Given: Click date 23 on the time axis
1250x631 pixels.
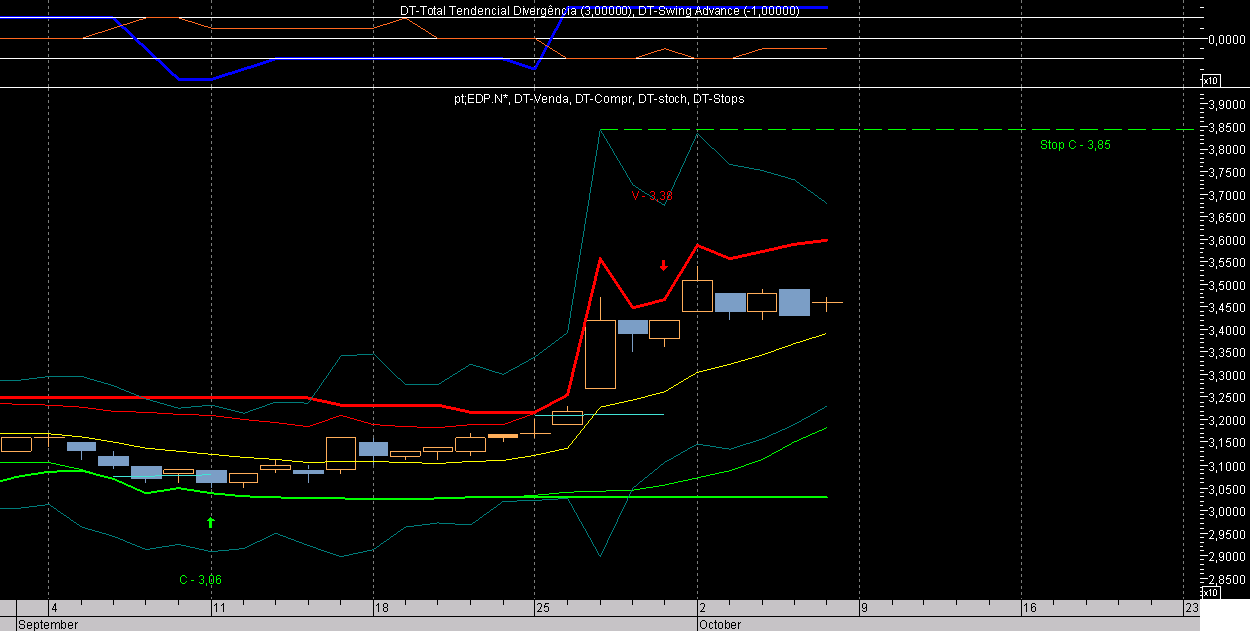Looking at the screenshot, I should pos(1191,608).
